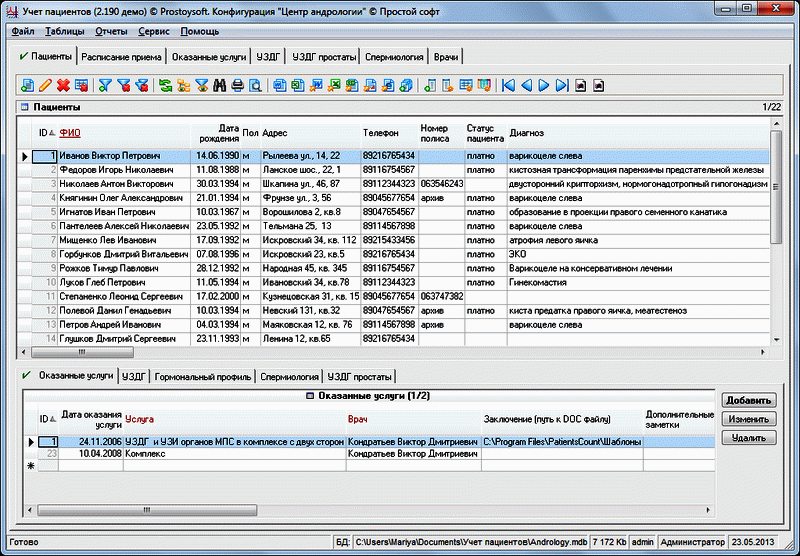Click the printer icon in toolbar
This screenshot has height=556, width=800.
click(237, 86)
